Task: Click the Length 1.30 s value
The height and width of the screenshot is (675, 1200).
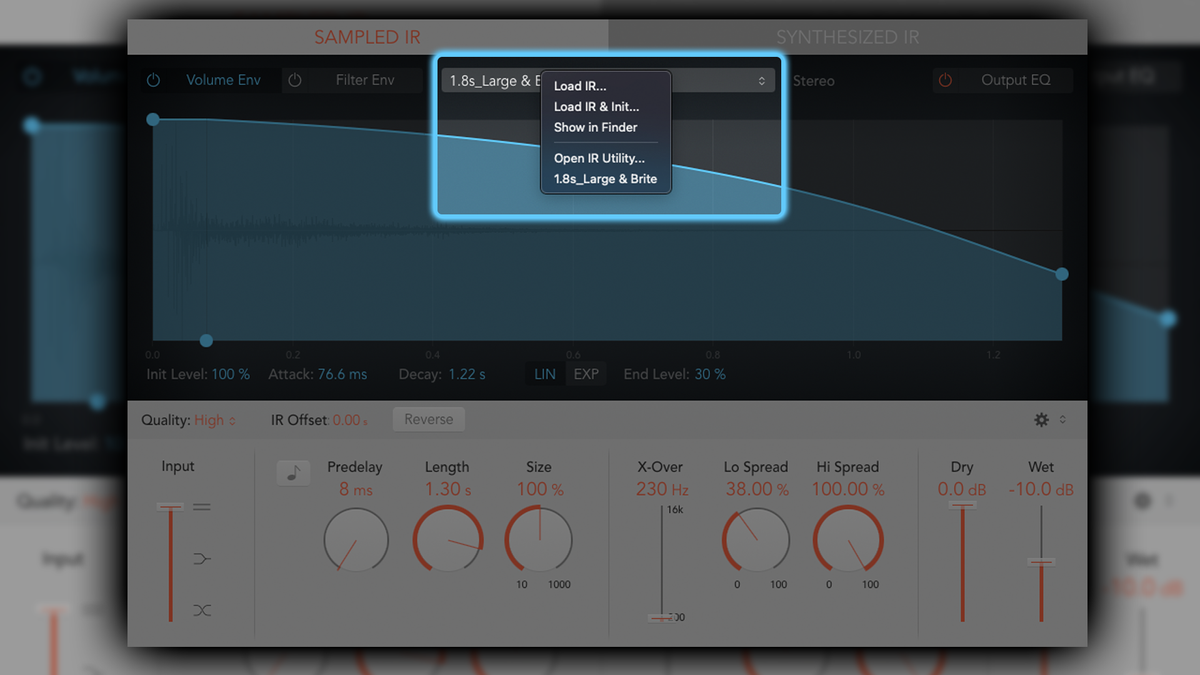Action: click(x=447, y=489)
